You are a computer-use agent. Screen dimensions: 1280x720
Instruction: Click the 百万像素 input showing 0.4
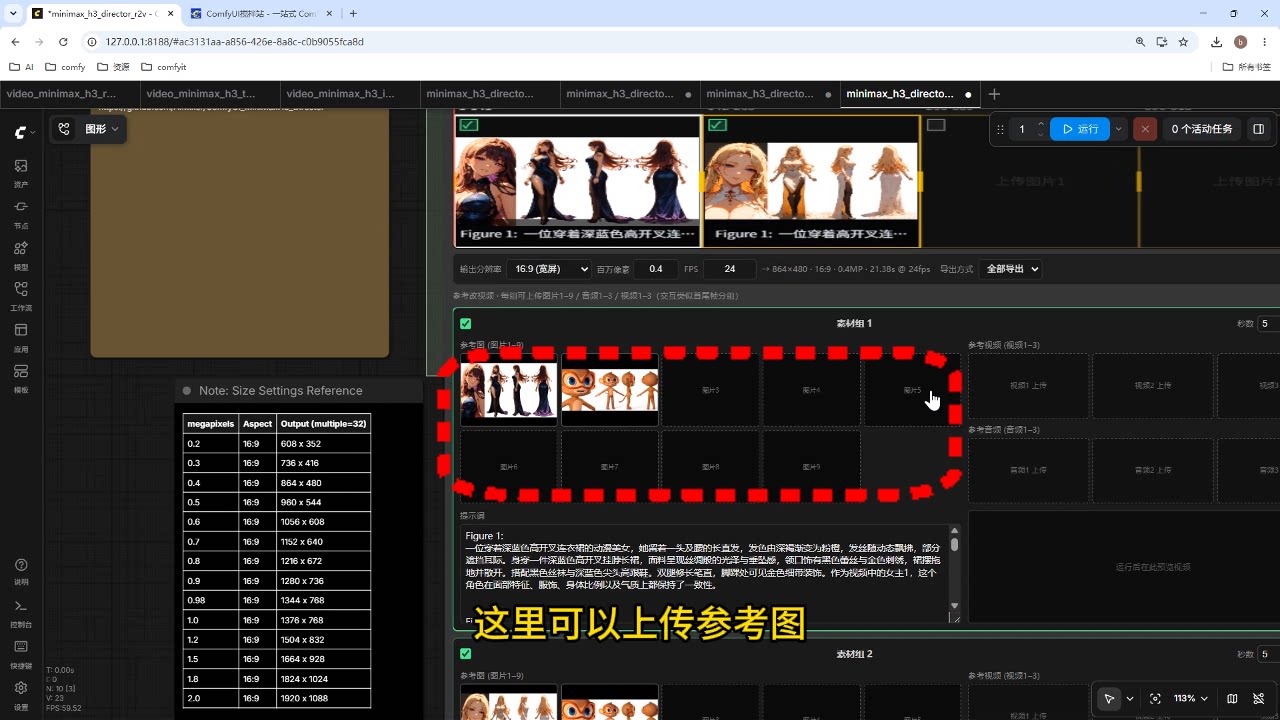(x=656, y=269)
